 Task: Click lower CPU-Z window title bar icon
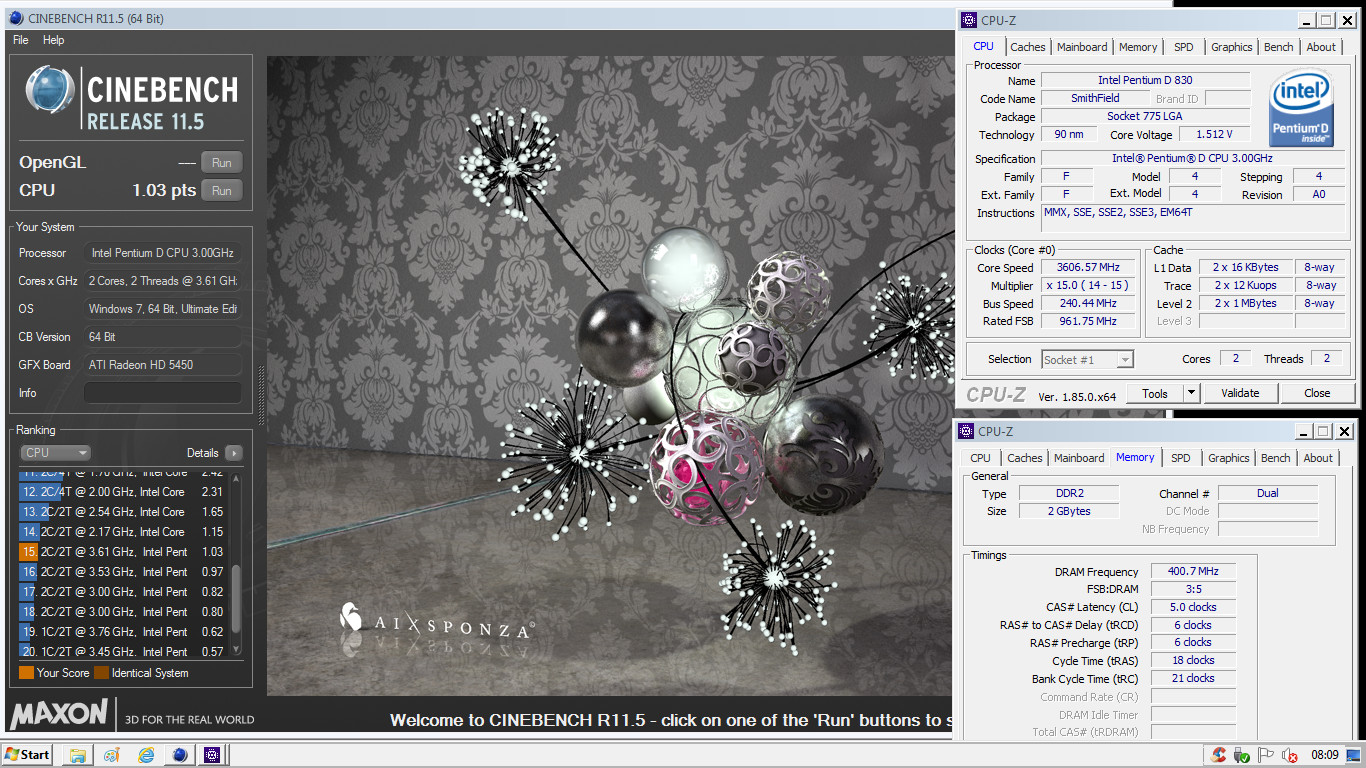point(965,431)
